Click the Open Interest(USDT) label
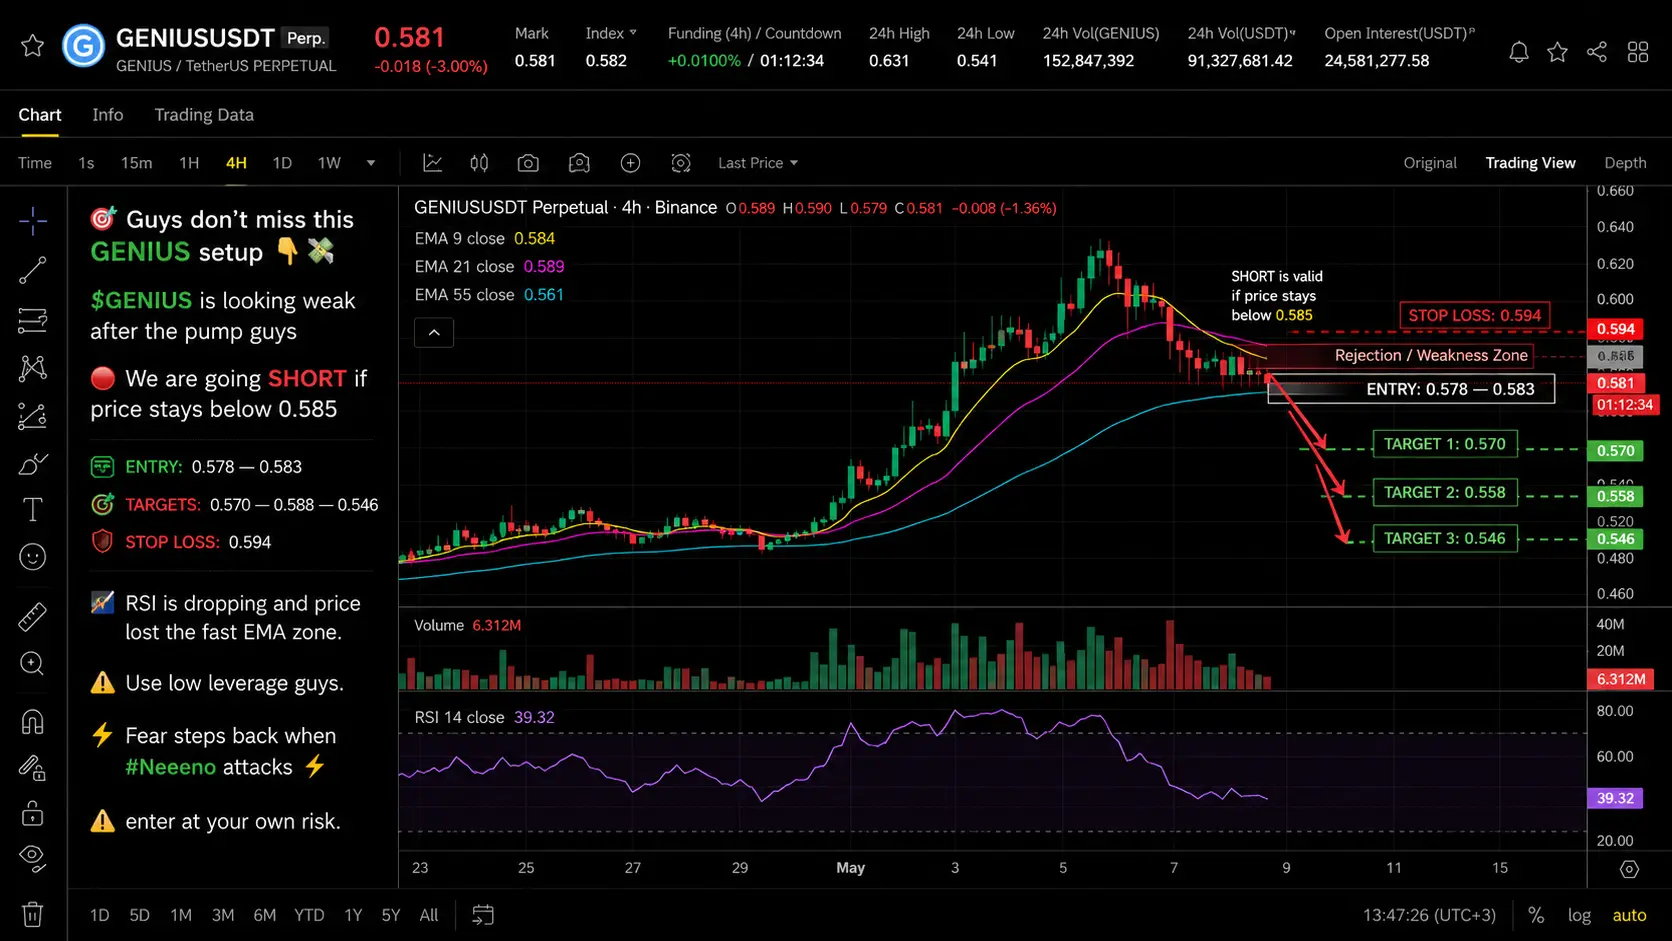1672x941 pixels. [1399, 33]
